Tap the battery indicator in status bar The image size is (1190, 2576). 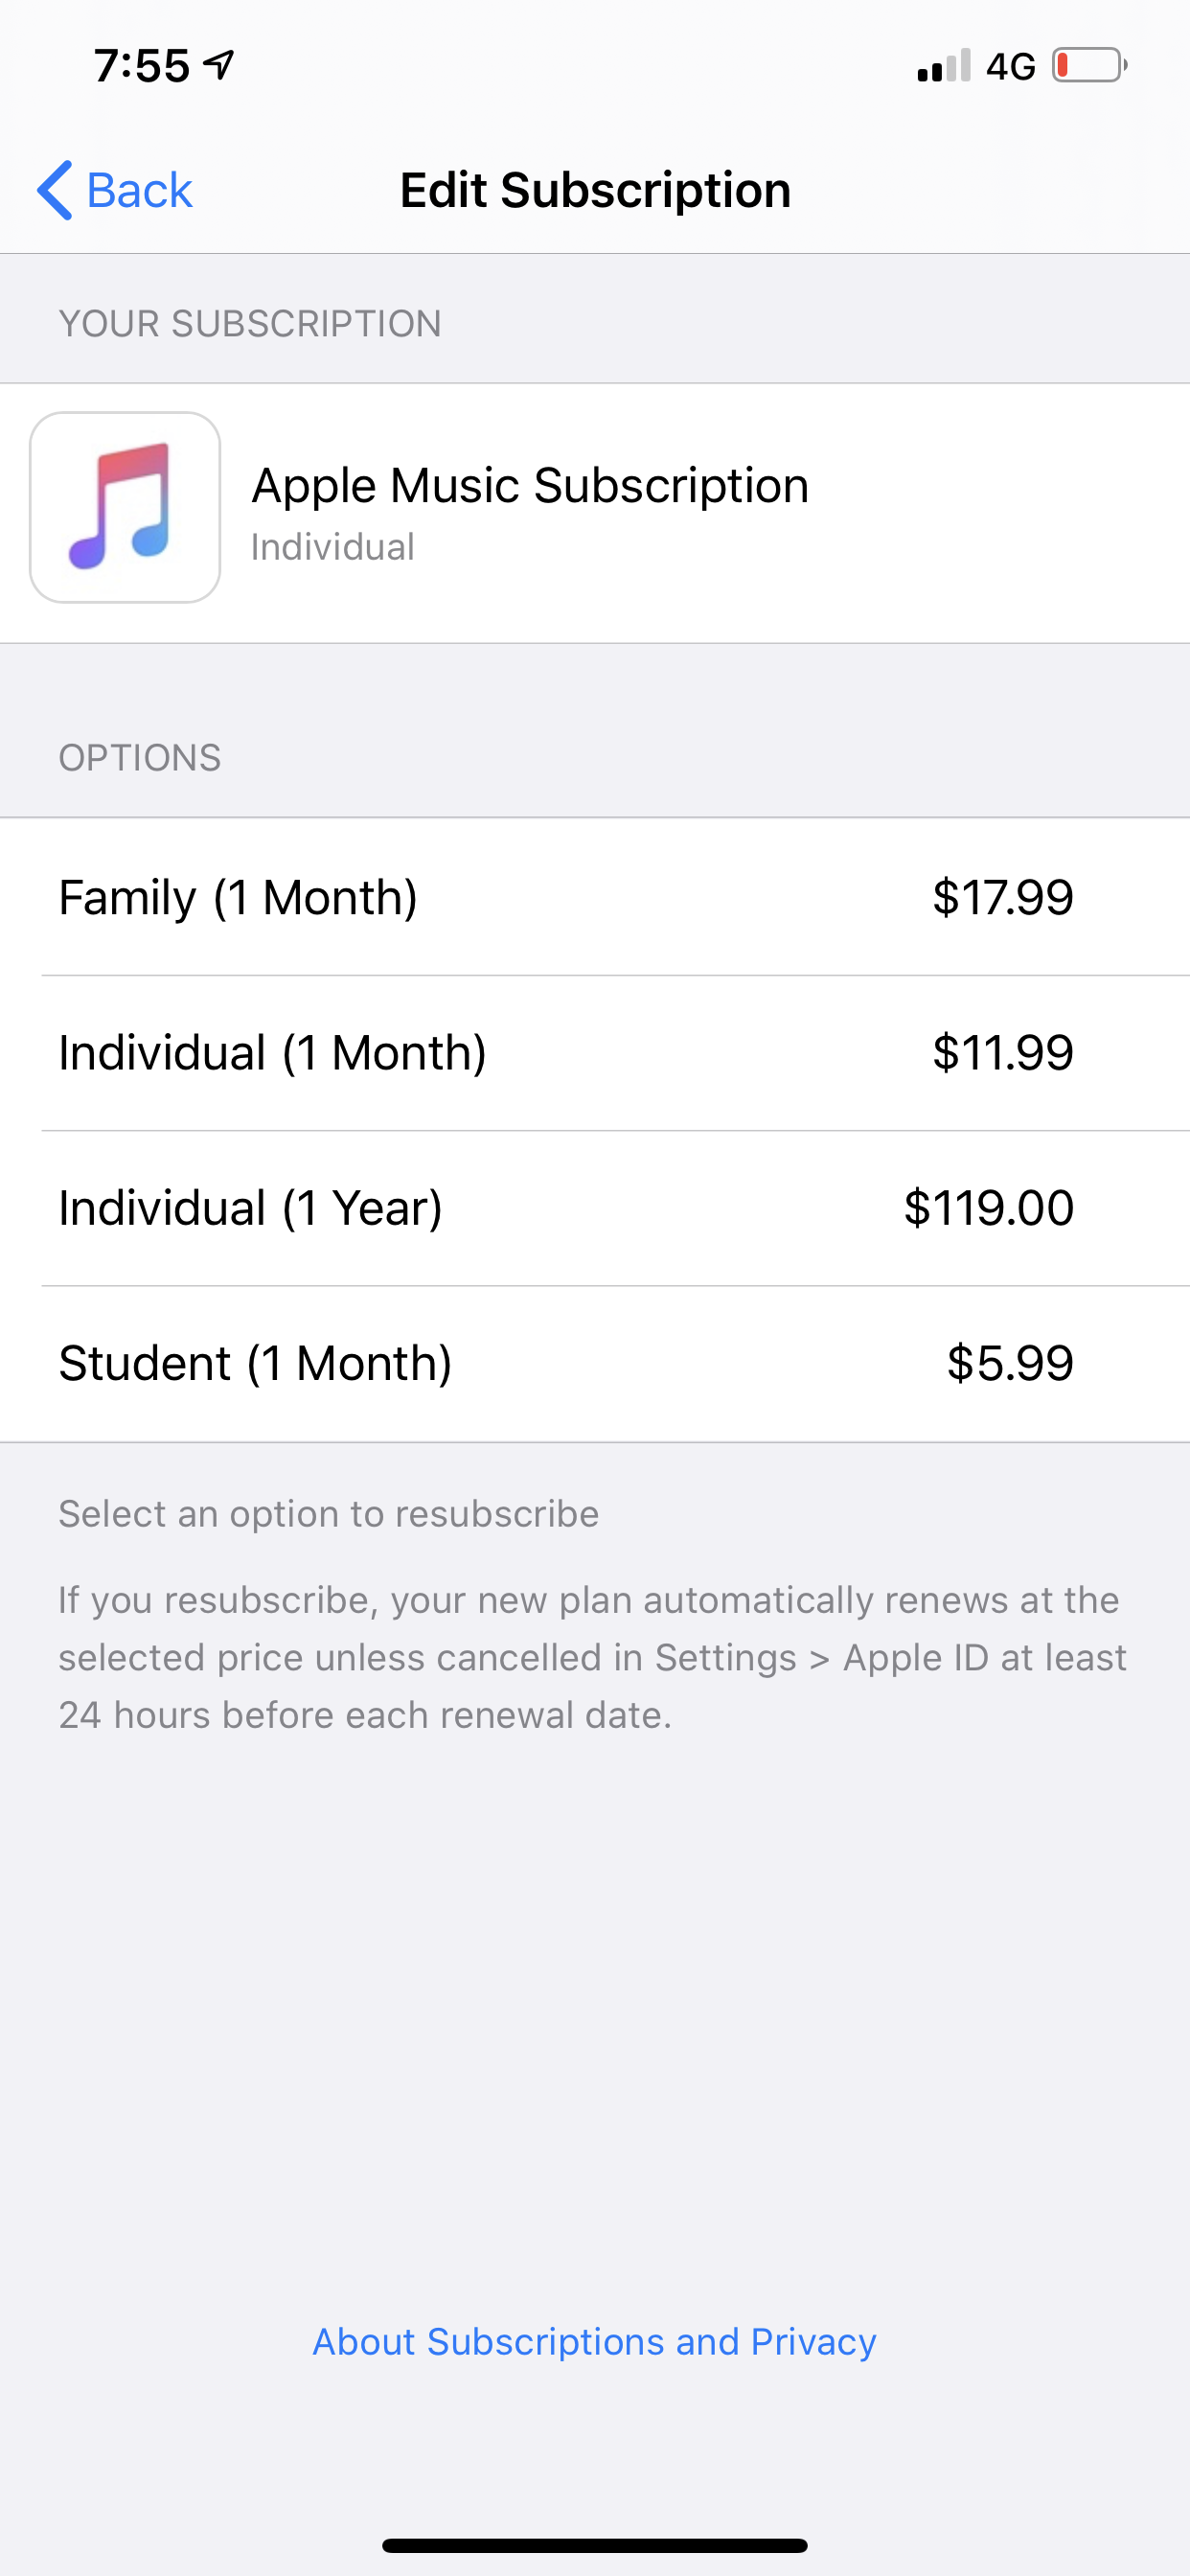click(1089, 66)
